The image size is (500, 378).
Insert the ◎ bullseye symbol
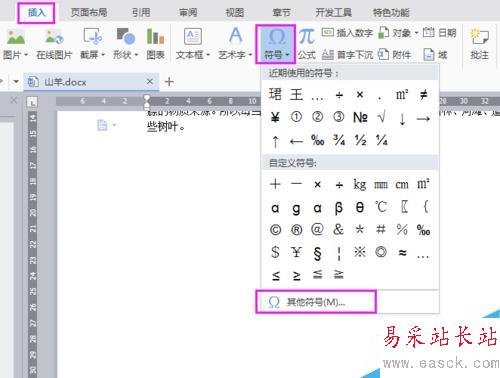tap(381, 252)
